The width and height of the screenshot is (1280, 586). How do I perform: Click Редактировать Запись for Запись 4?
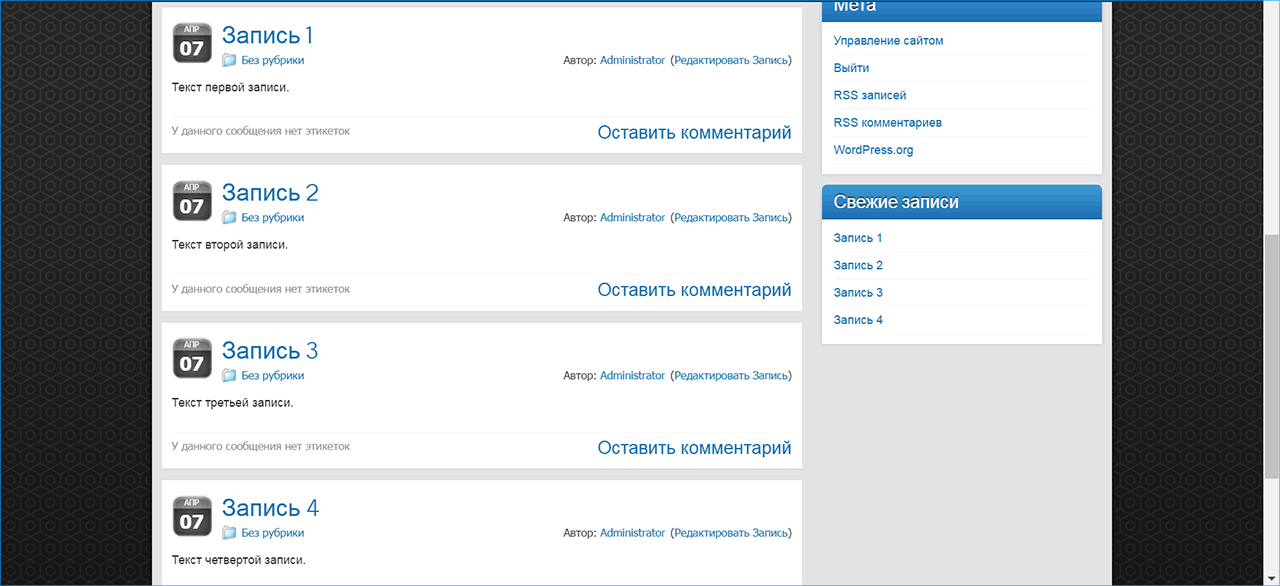pos(731,533)
